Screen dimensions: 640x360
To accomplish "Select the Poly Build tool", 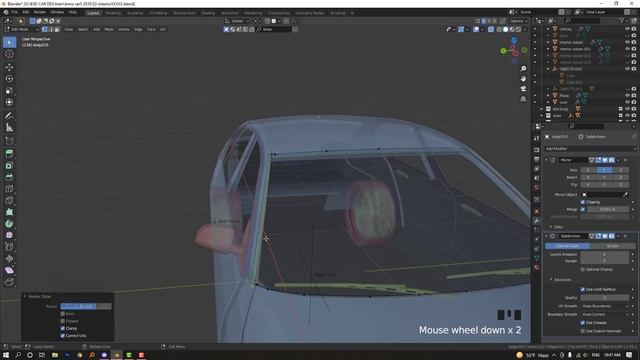I will point(9,212).
